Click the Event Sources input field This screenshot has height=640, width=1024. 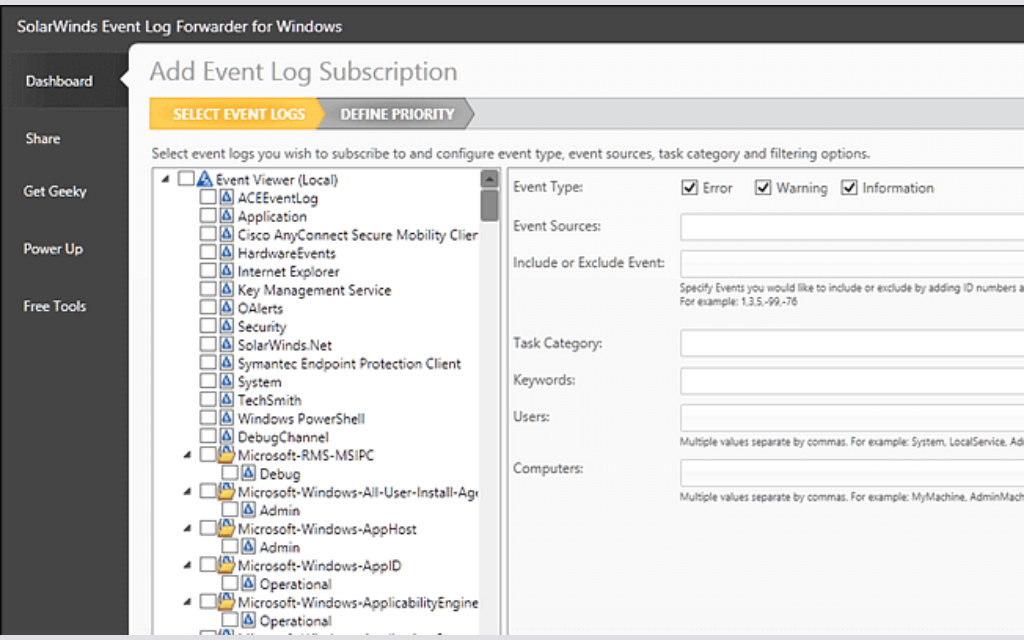point(852,227)
